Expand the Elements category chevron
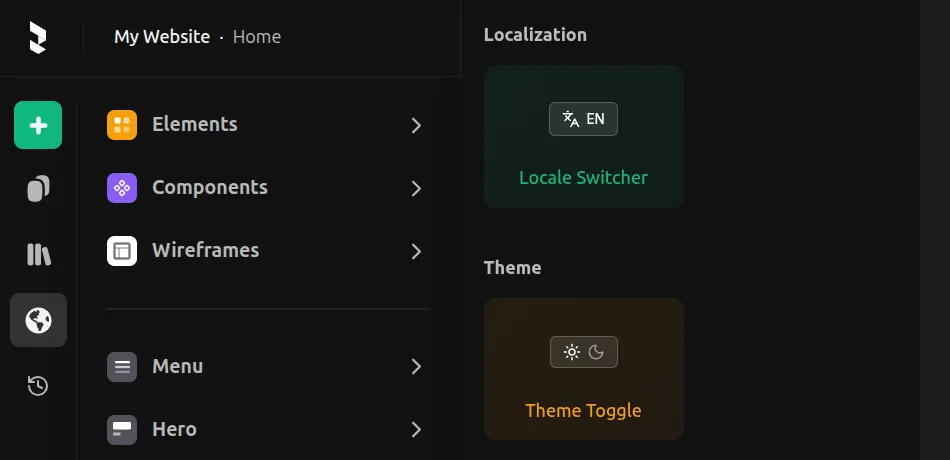The image size is (950, 460). (x=416, y=126)
